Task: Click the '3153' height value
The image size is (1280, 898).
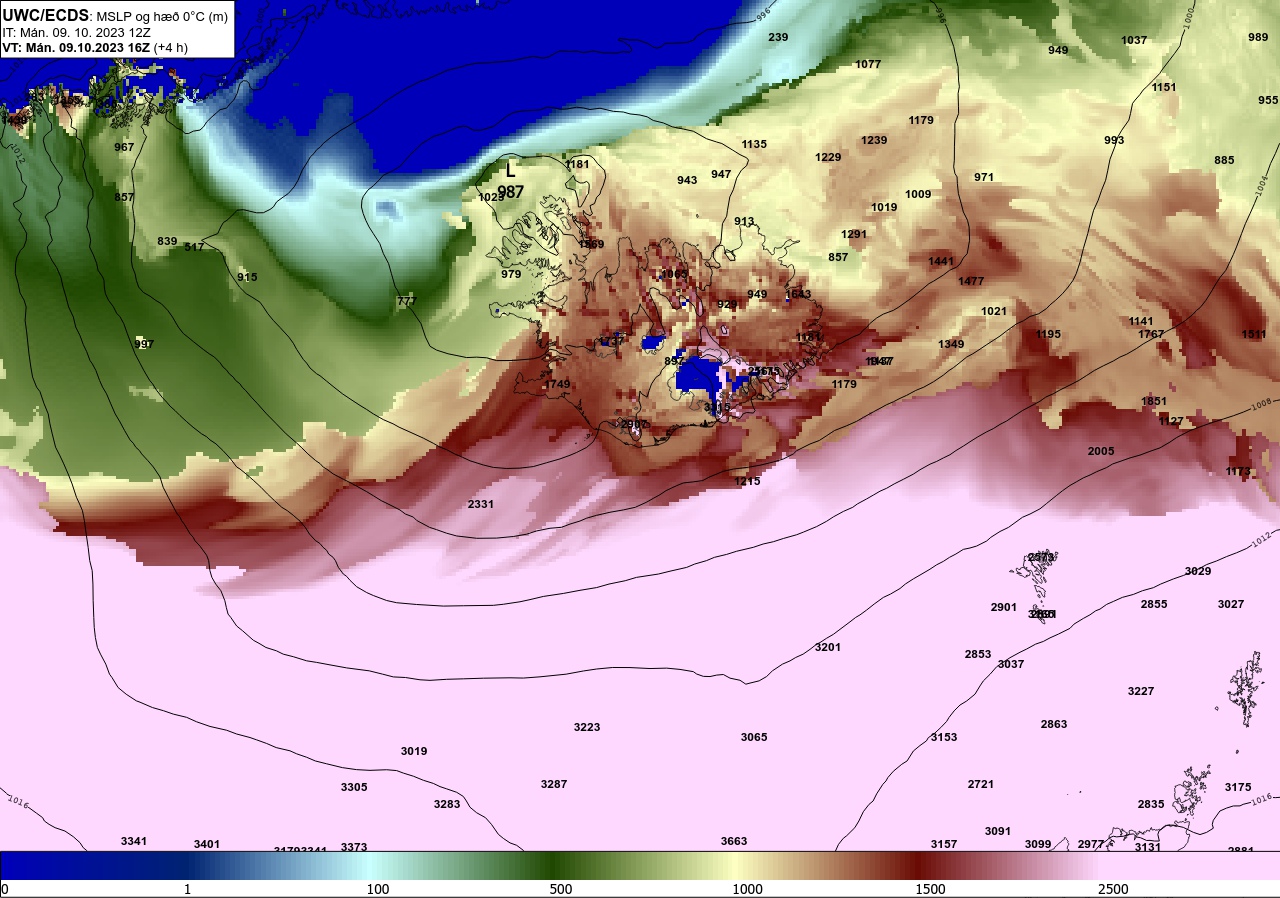Action: [x=944, y=737]
